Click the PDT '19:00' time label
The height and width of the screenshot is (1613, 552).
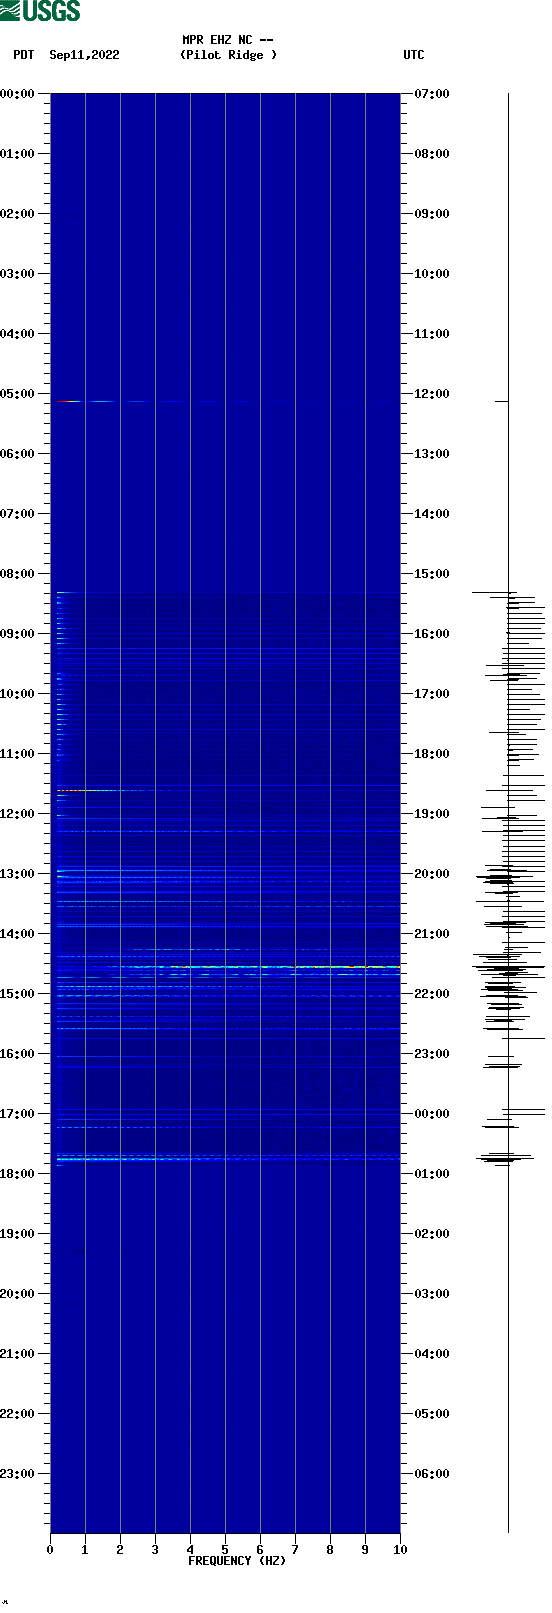click(x=17, y=1234)
